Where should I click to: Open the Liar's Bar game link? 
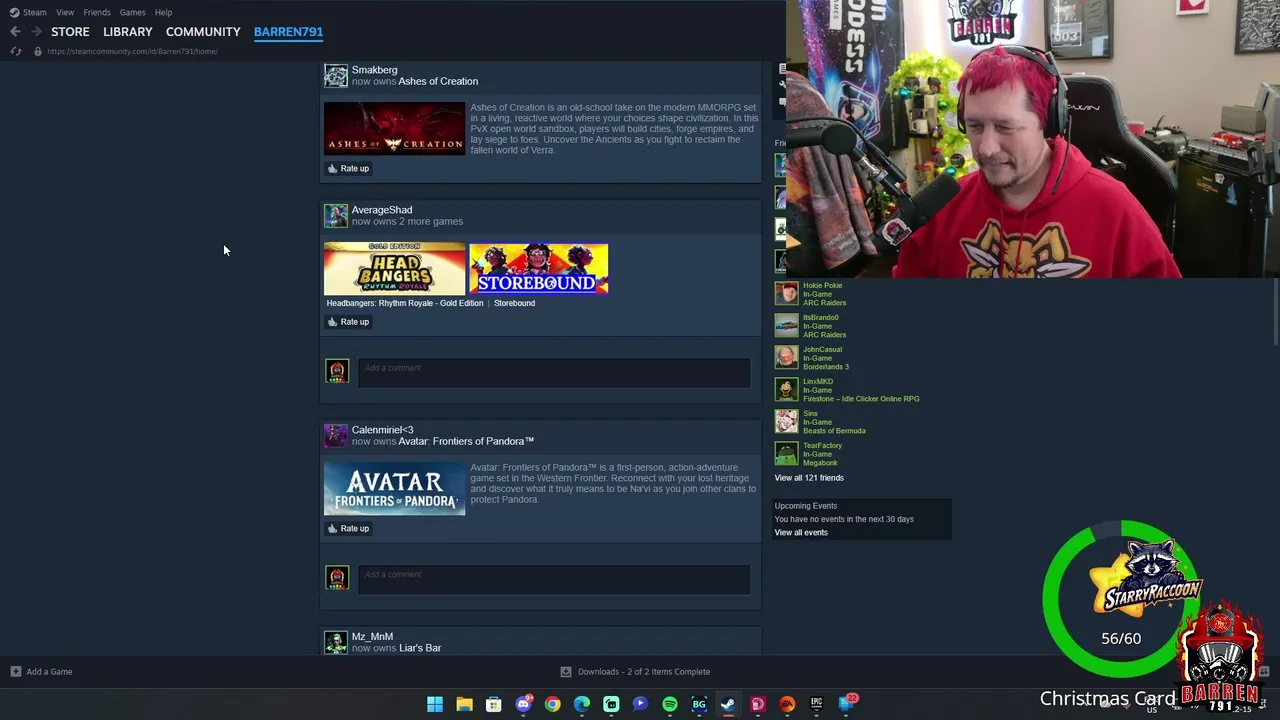(x=420, y=648)
